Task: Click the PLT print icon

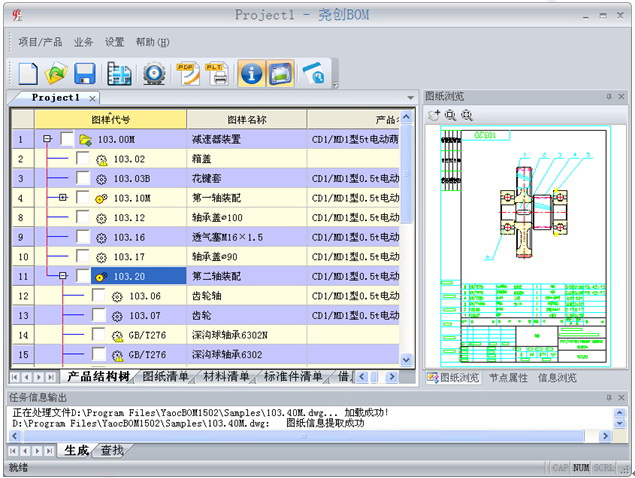Action: [217, 73]
